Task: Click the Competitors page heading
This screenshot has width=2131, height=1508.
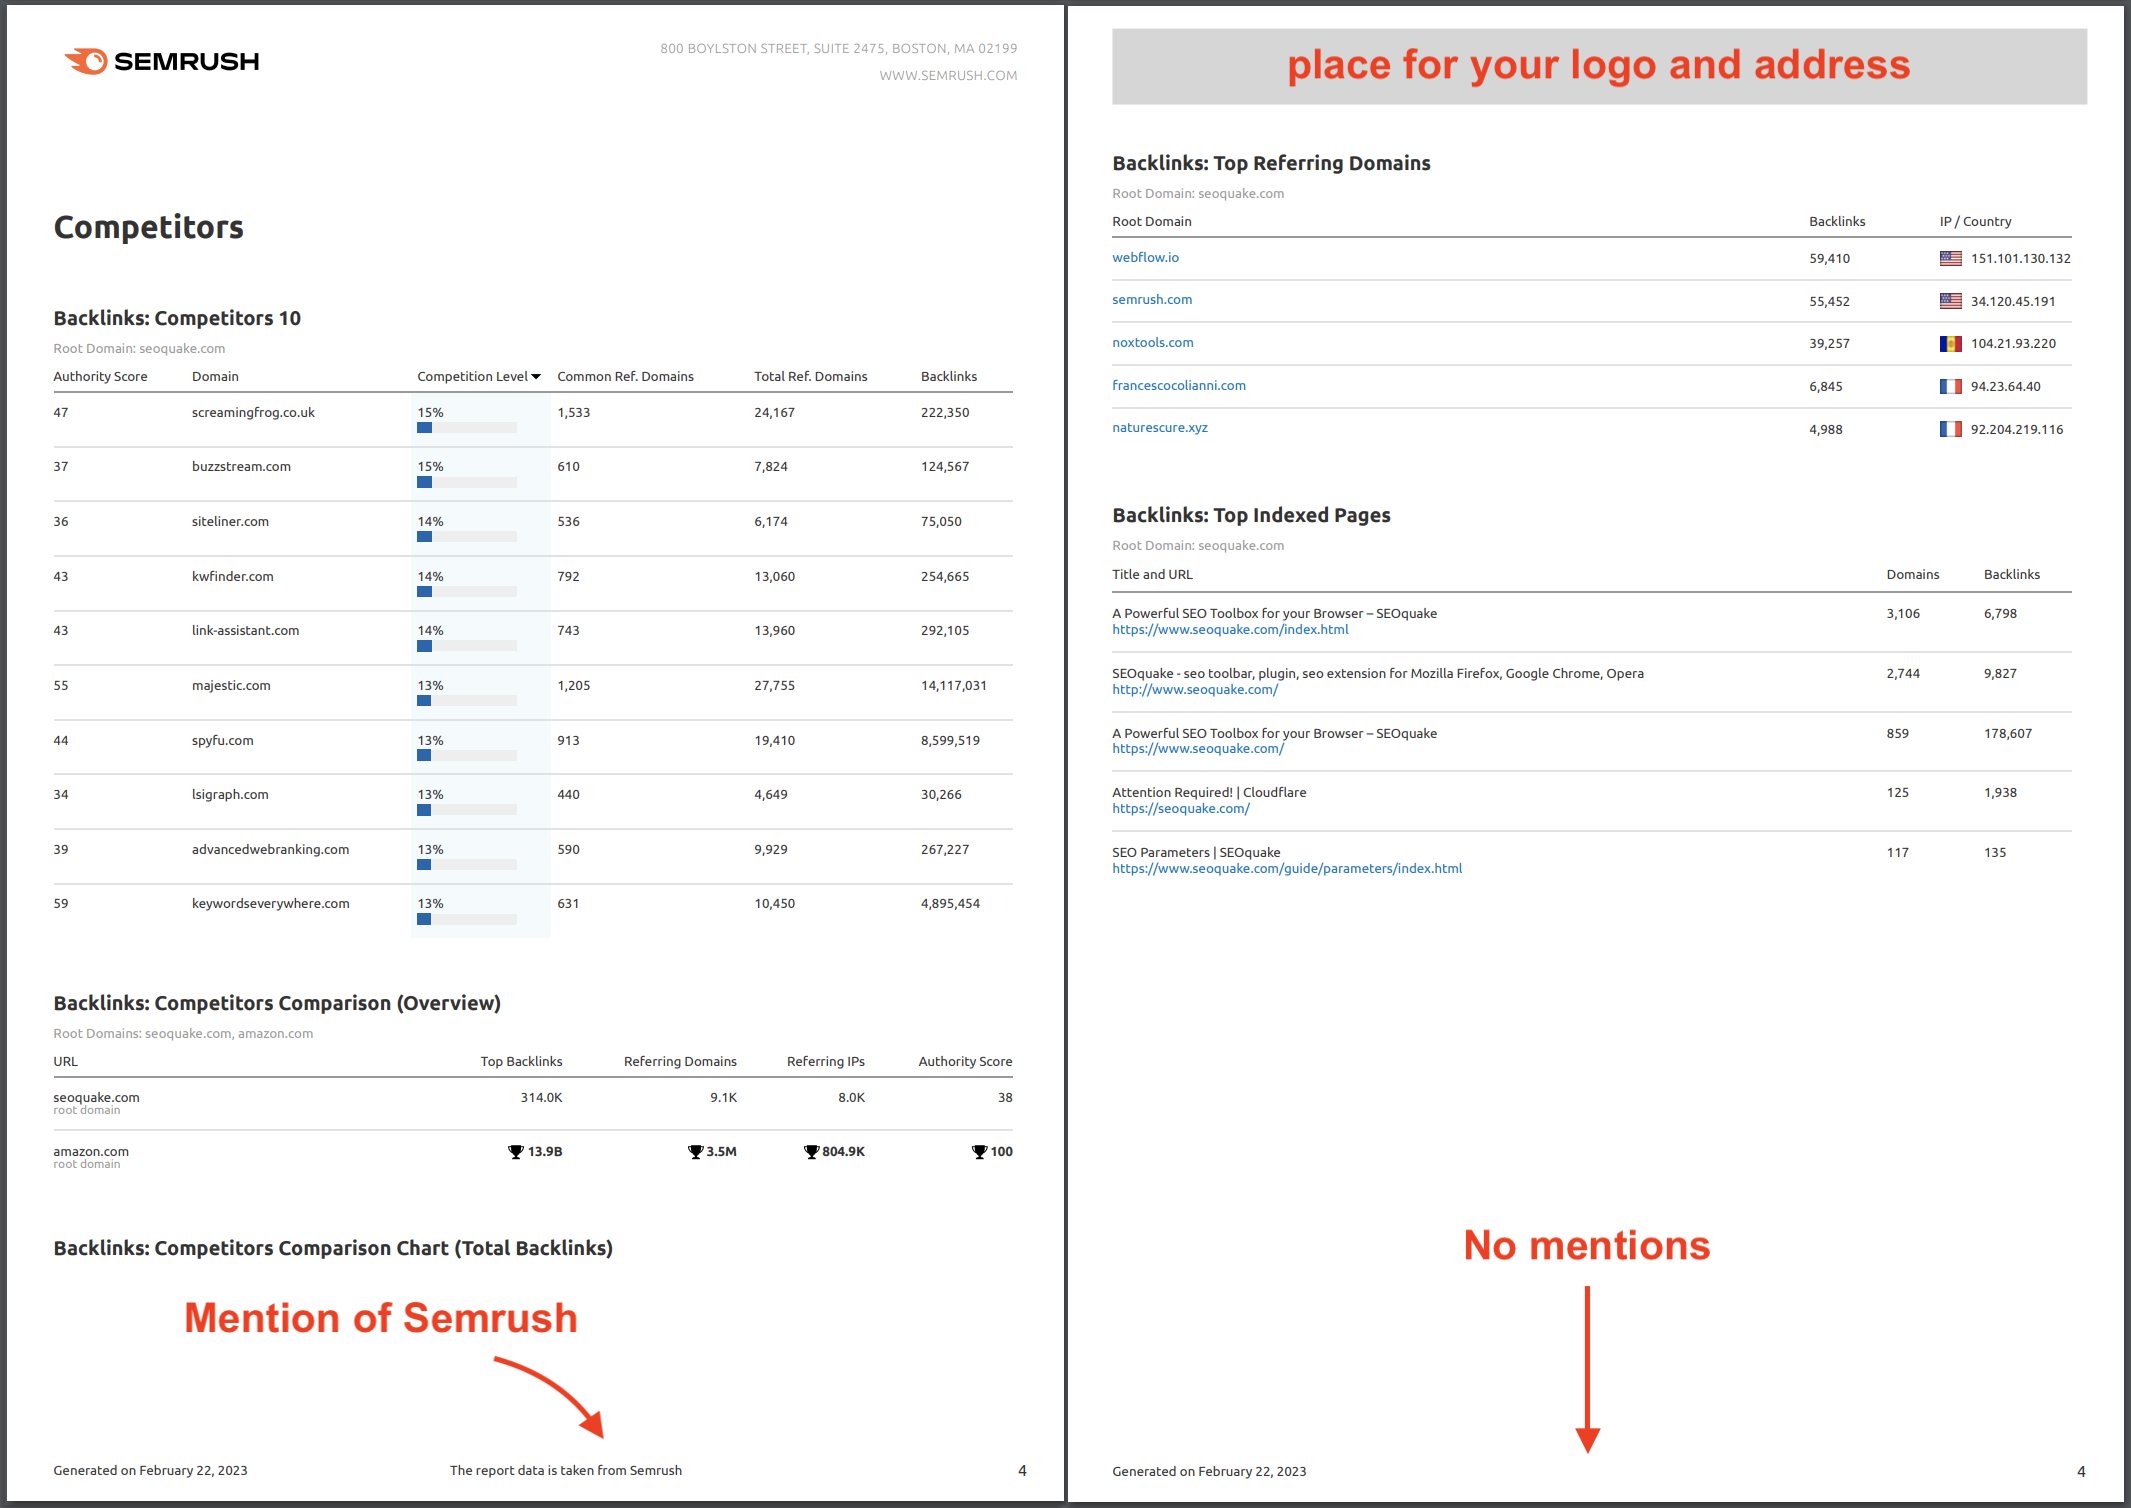Action: 148,227
